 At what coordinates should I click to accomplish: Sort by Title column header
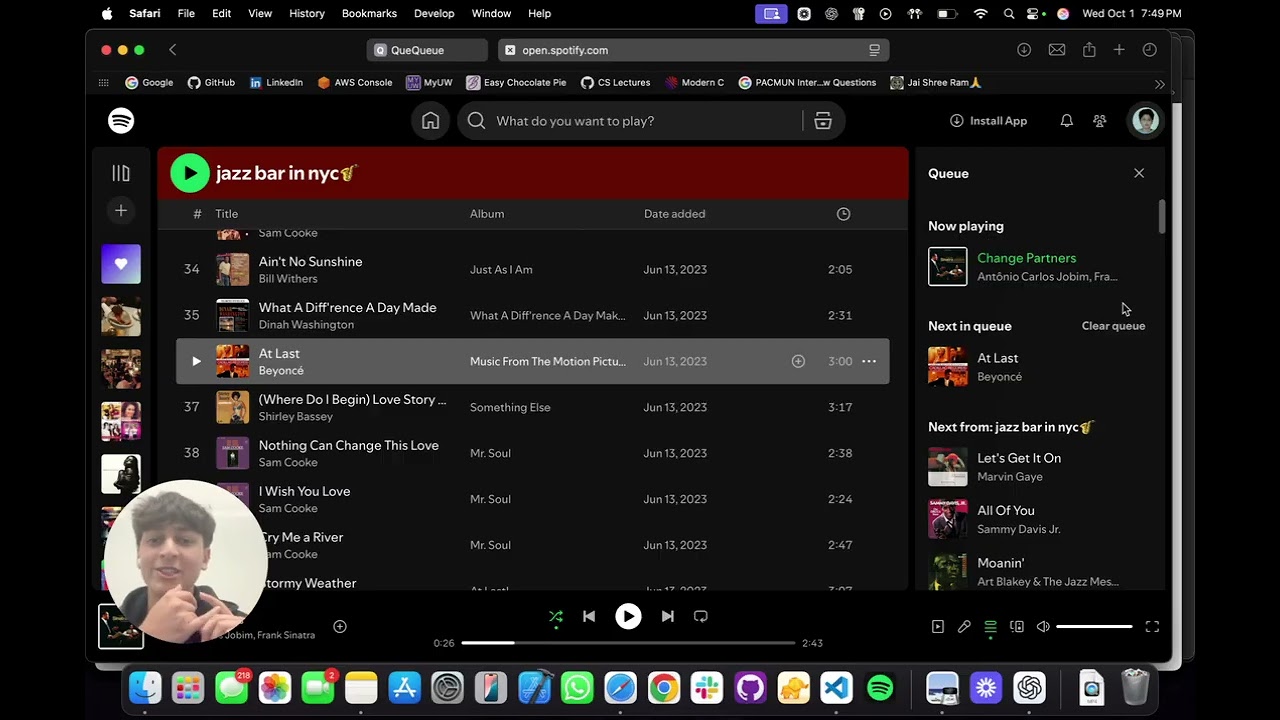point(227,214)
